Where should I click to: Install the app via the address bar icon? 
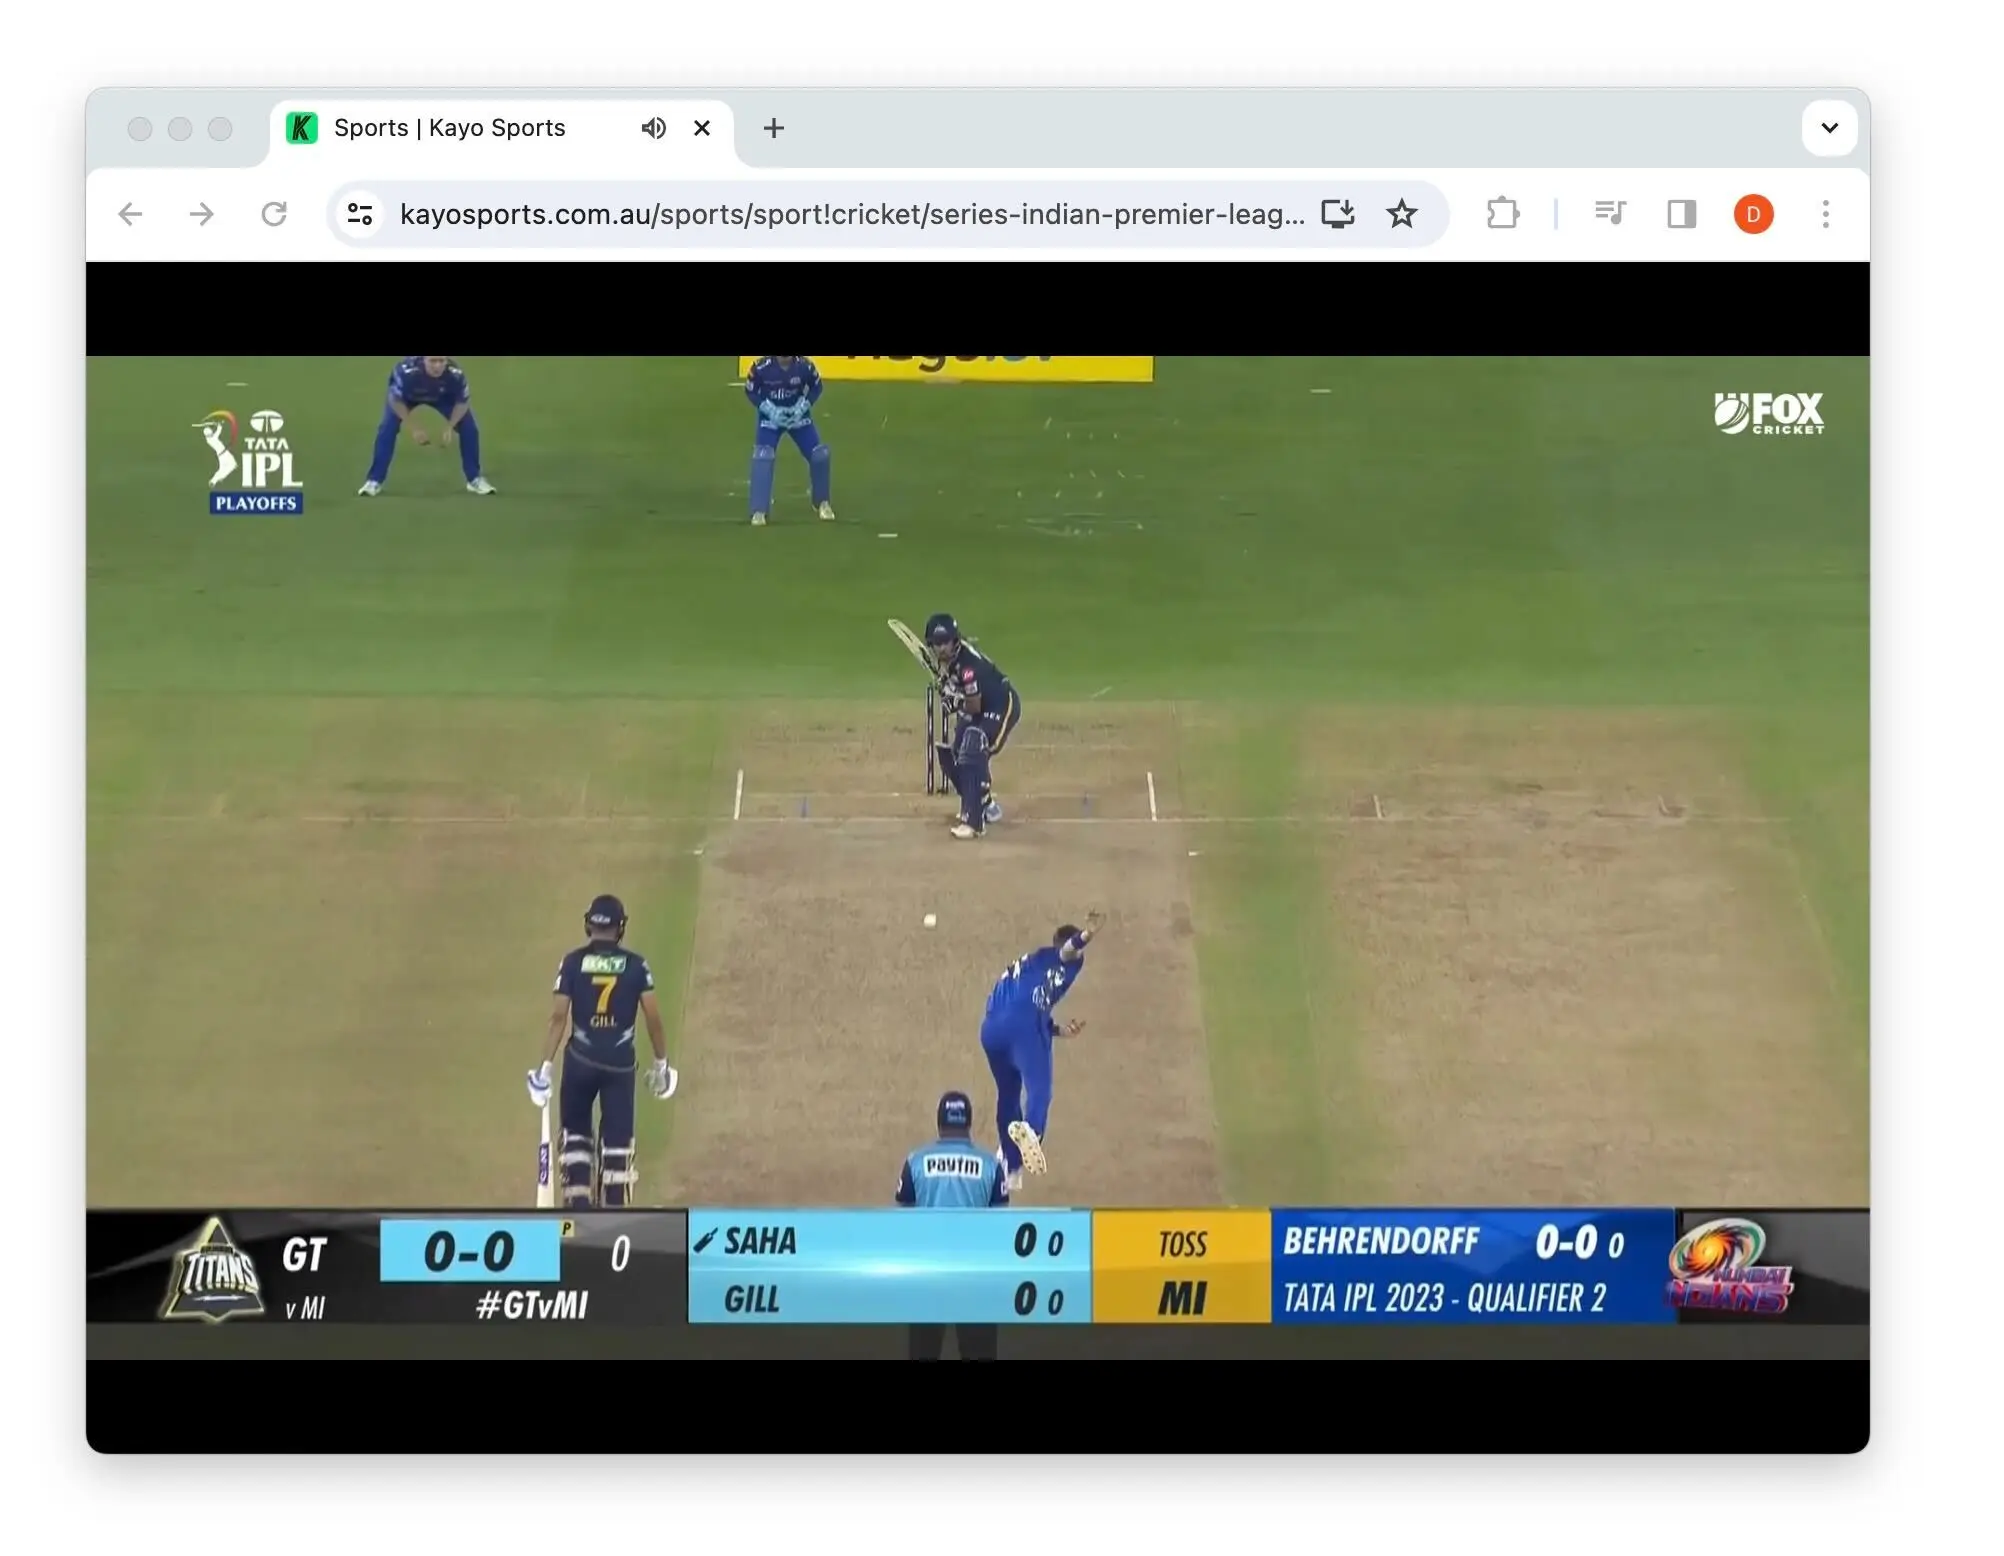point(1338,214)
